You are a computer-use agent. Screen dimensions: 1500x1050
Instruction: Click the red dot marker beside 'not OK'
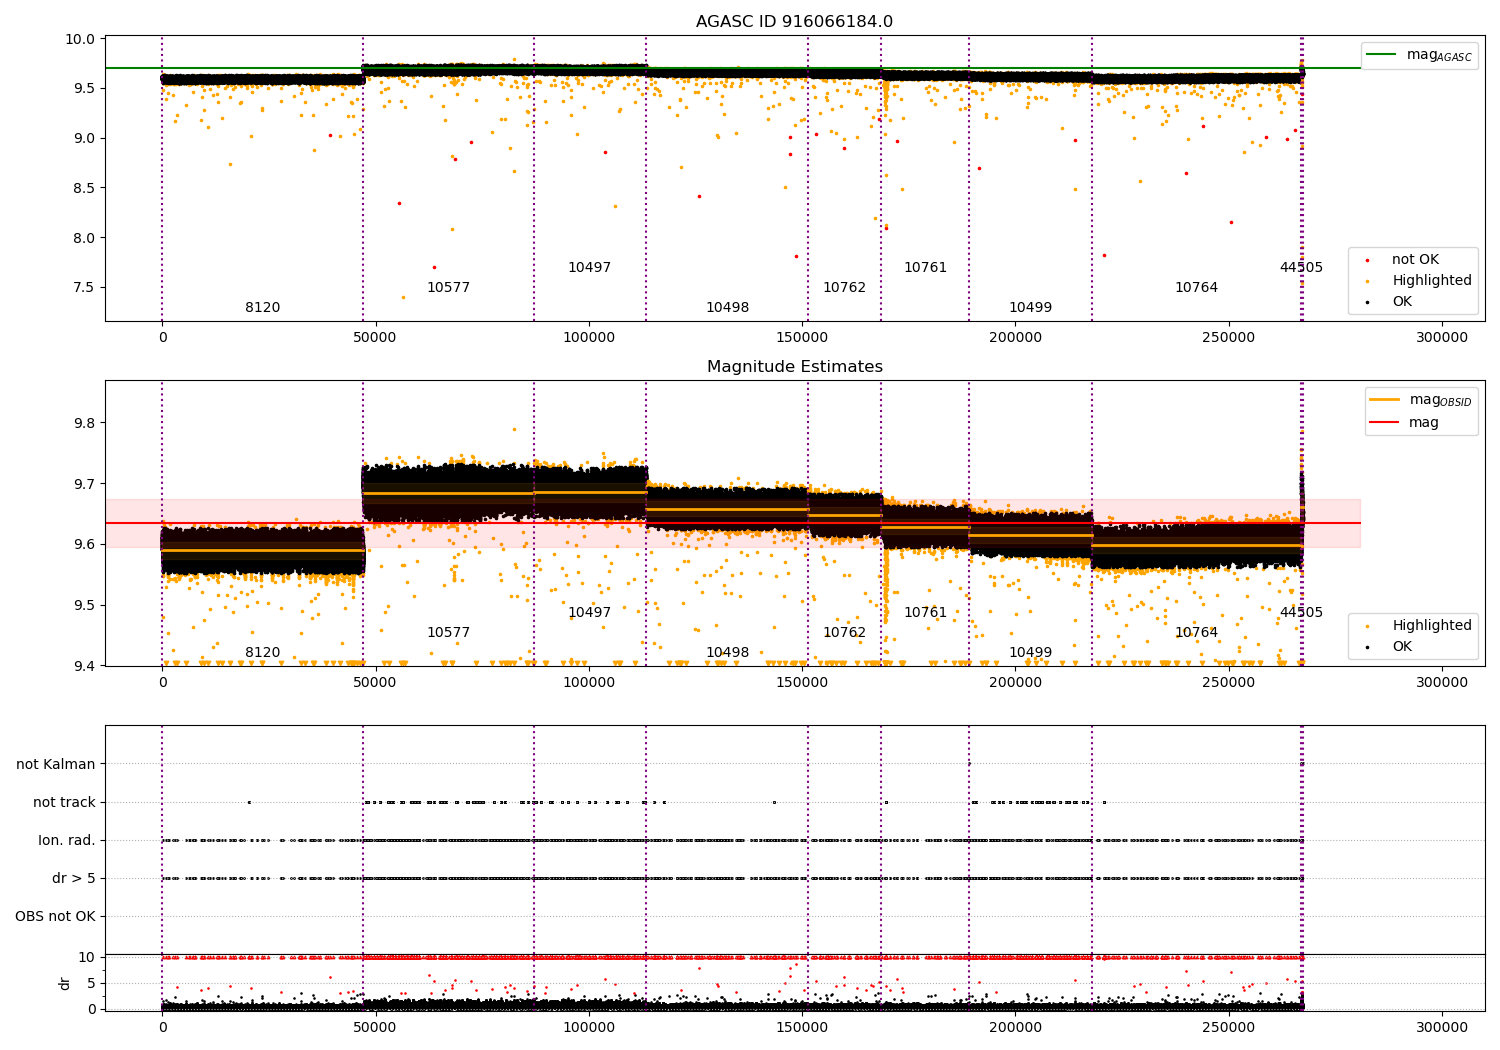pyautogui.click(x=1367, y=260)
